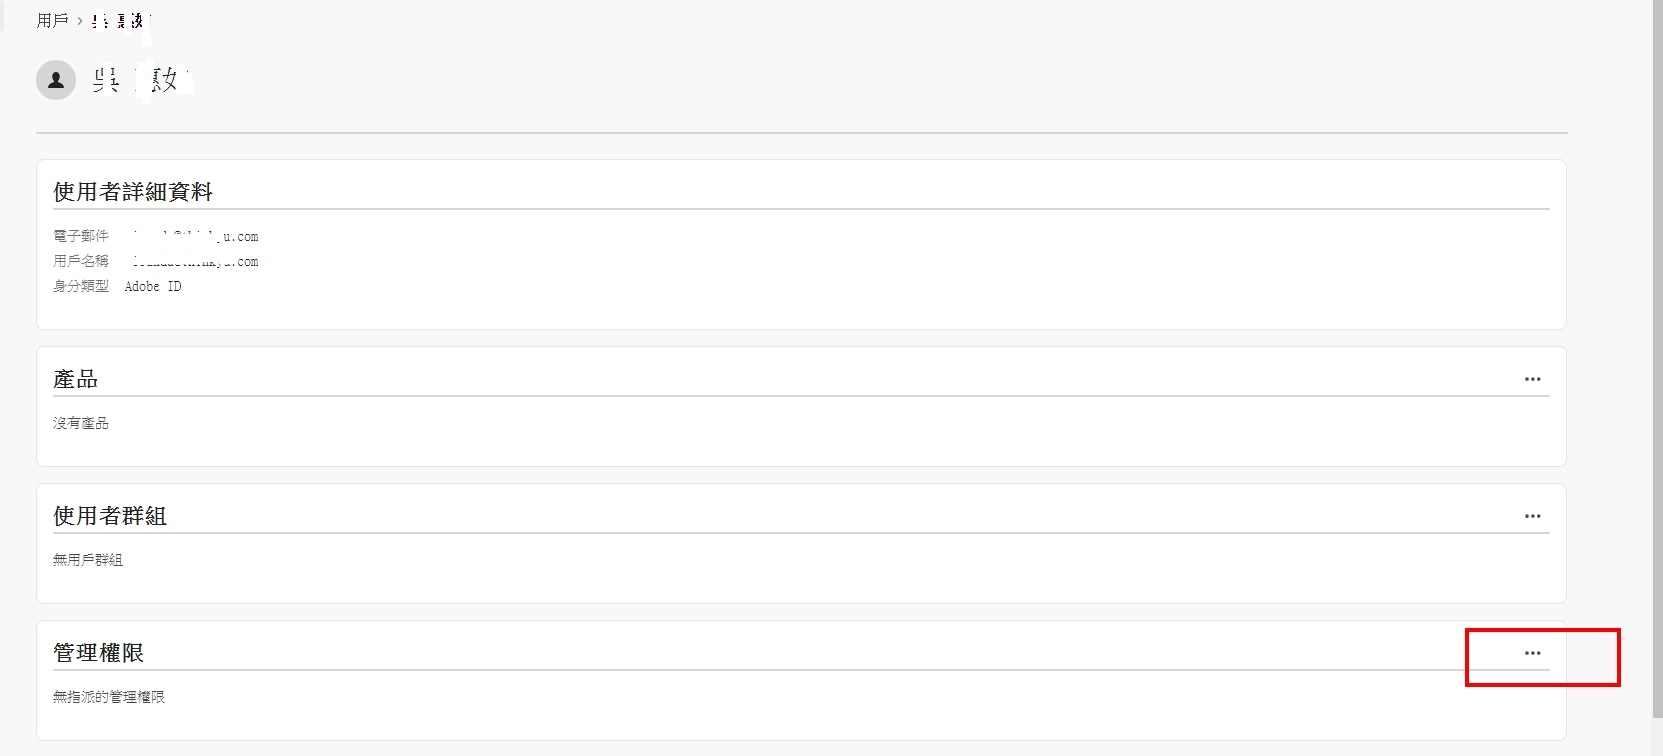
Task: Click the 管理權限 section heading
Action: pos(99,653)
